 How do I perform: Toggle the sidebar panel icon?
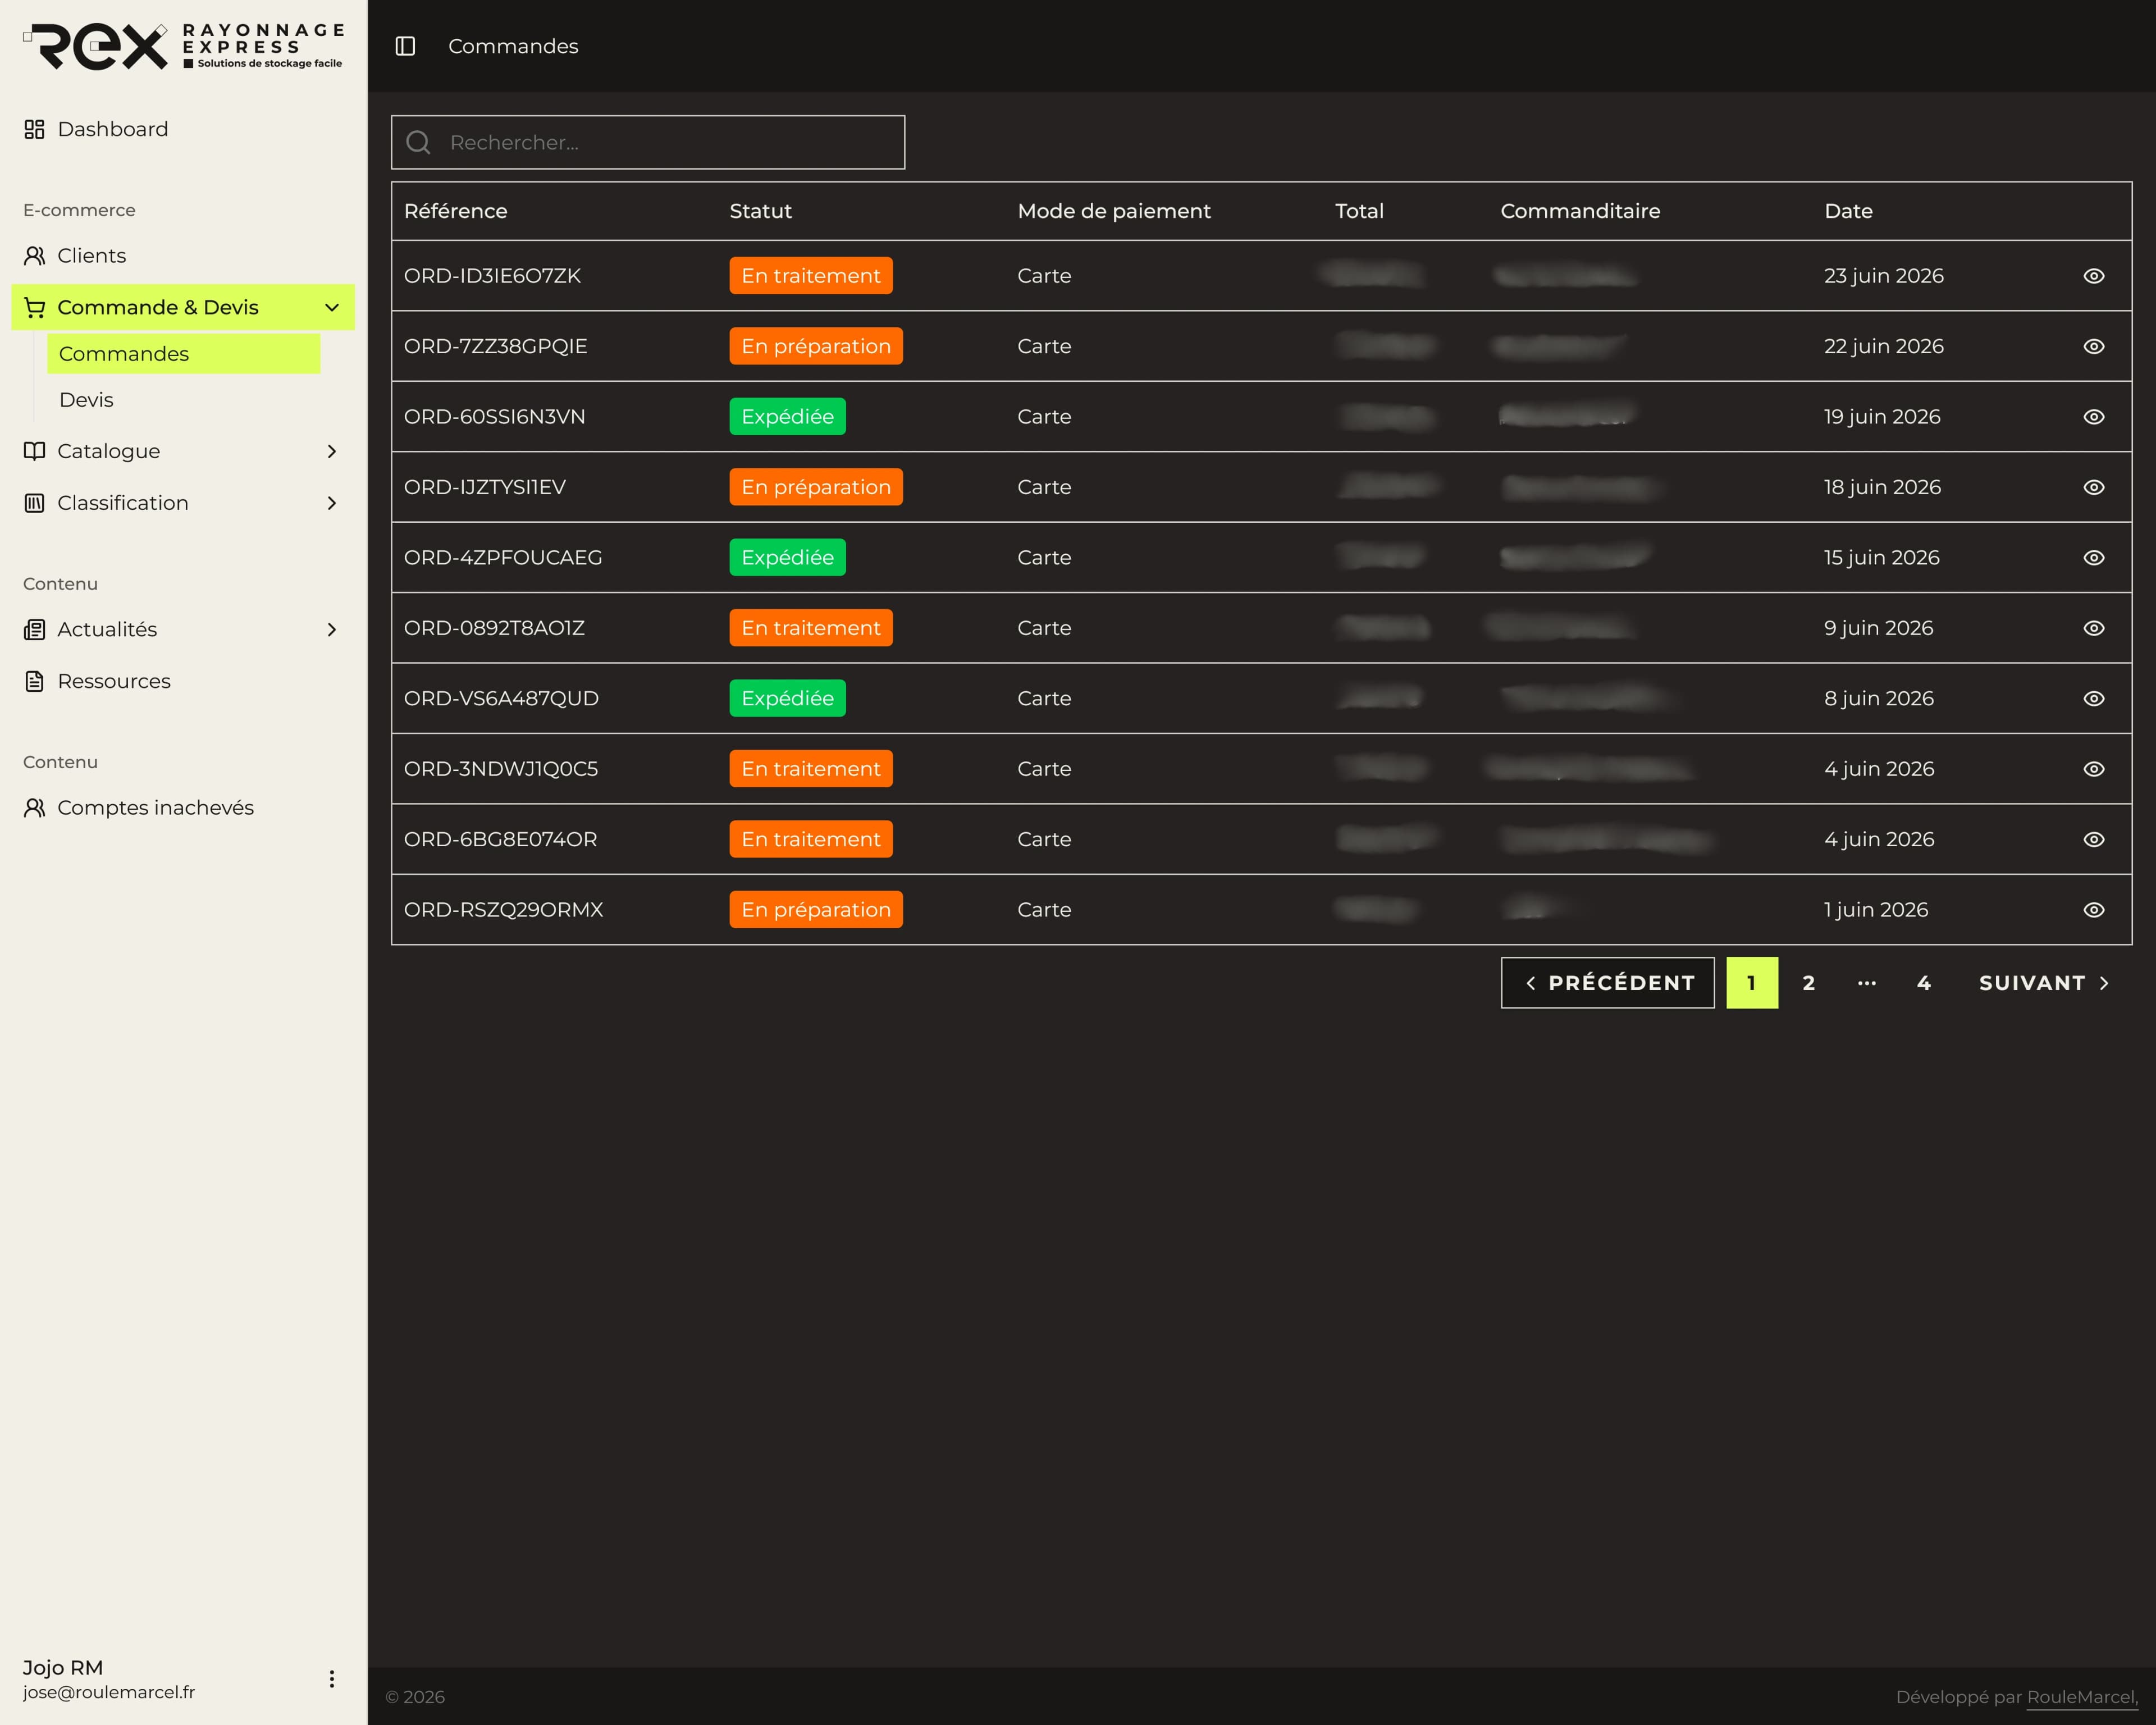pyautogui.click(x=405, y=46)
